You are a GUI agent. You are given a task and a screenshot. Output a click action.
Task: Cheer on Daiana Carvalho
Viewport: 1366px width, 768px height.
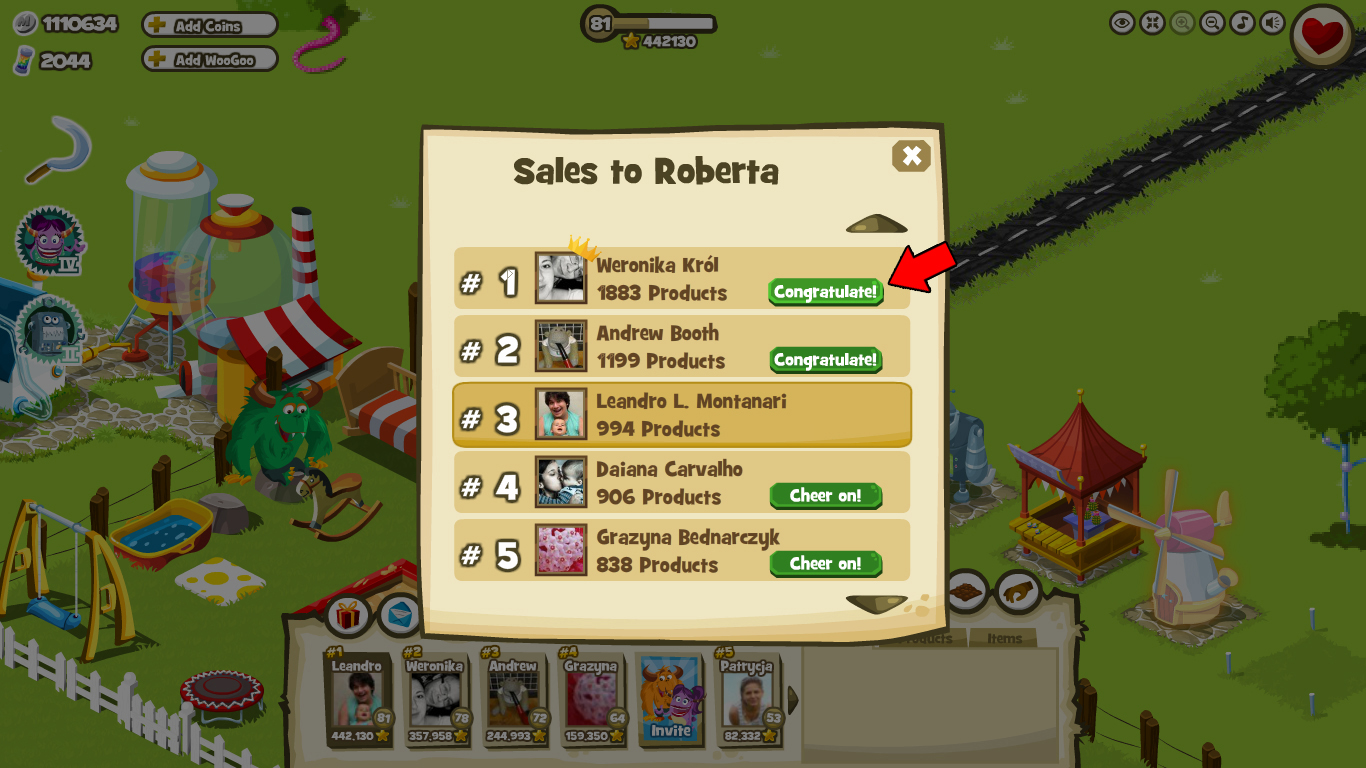[x=826, y=496]
